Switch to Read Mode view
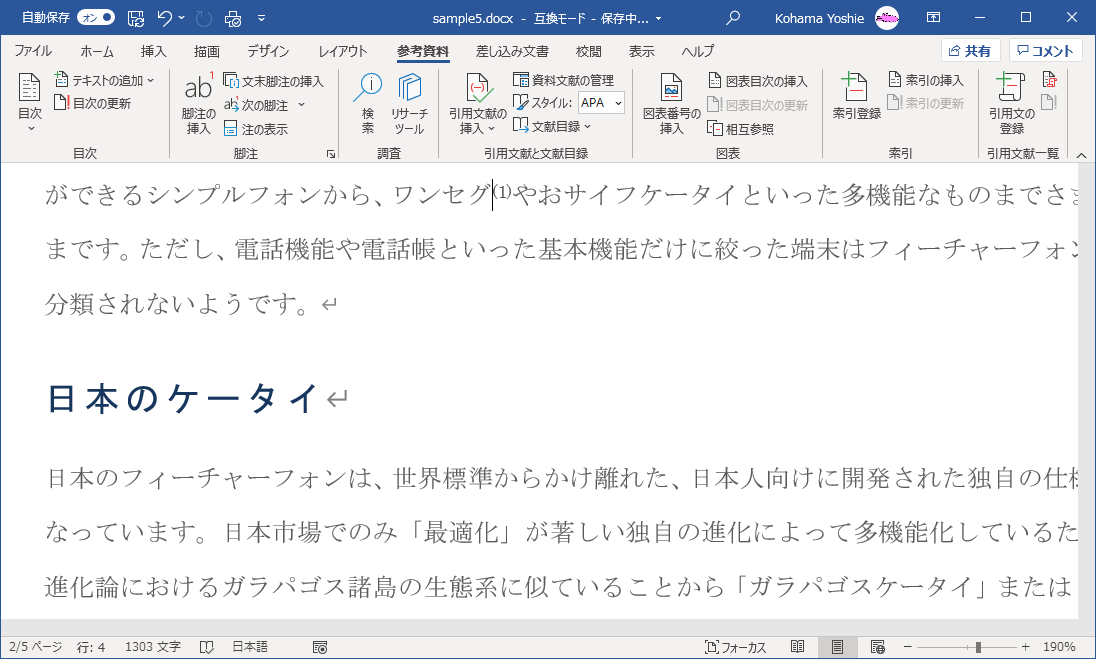Viewport: 1096px width, 659px height. point(797,647)
